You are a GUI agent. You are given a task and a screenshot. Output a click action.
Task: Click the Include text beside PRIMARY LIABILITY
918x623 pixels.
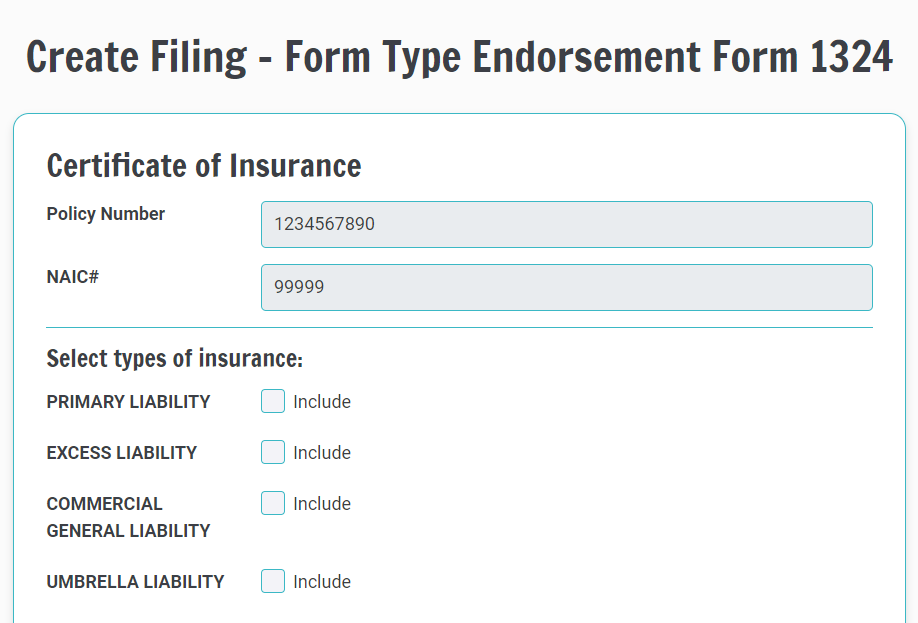coord(320,401)
